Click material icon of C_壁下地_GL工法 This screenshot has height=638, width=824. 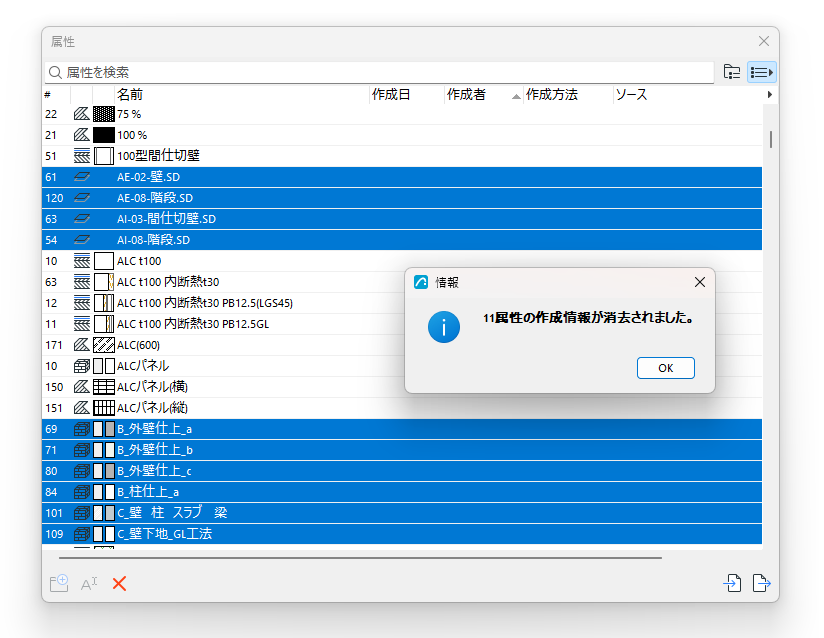click(81, 534)
